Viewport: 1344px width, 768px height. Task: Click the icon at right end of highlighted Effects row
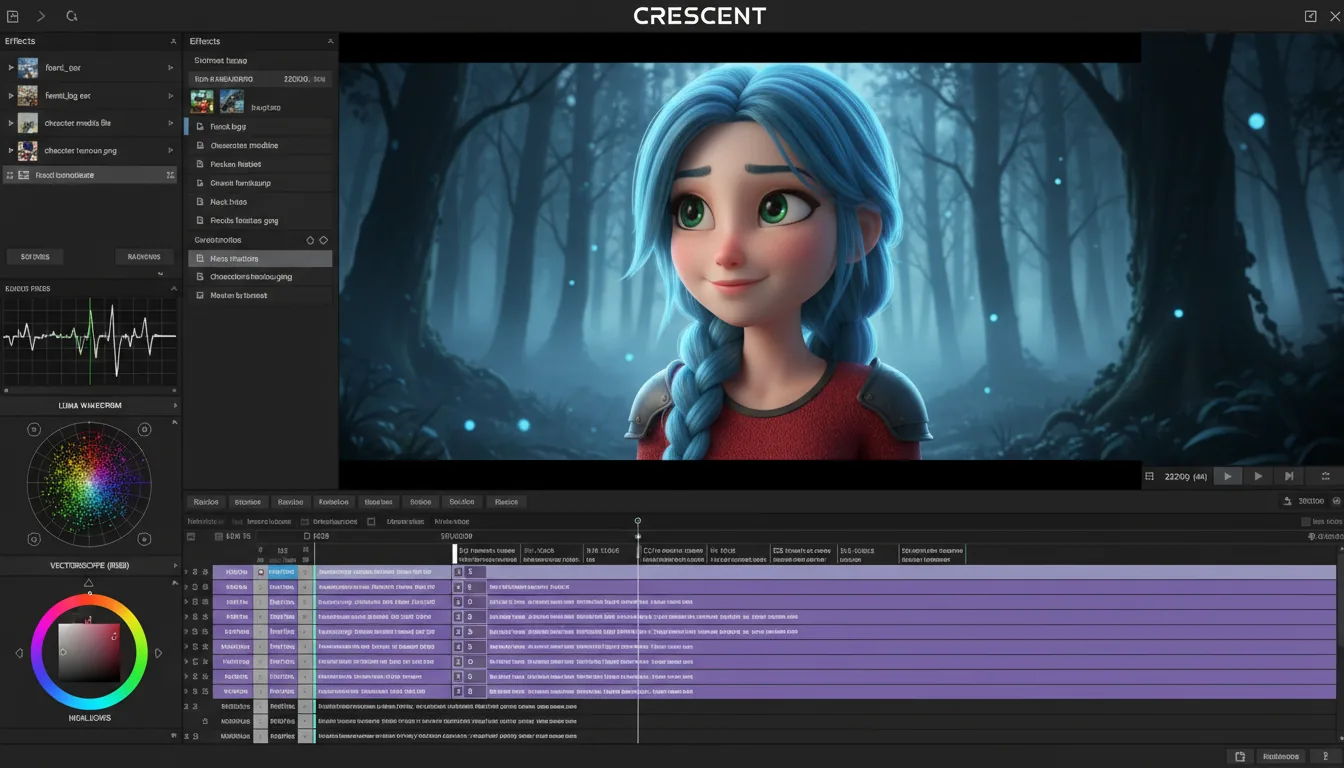pyautogui.click(x=170, y=175)
